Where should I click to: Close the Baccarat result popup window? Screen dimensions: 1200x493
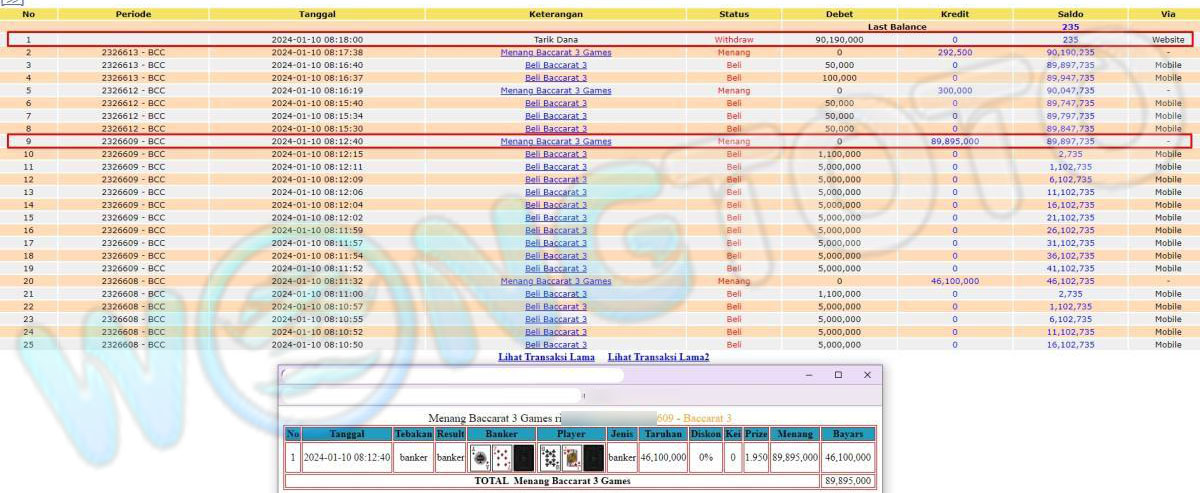867,375
